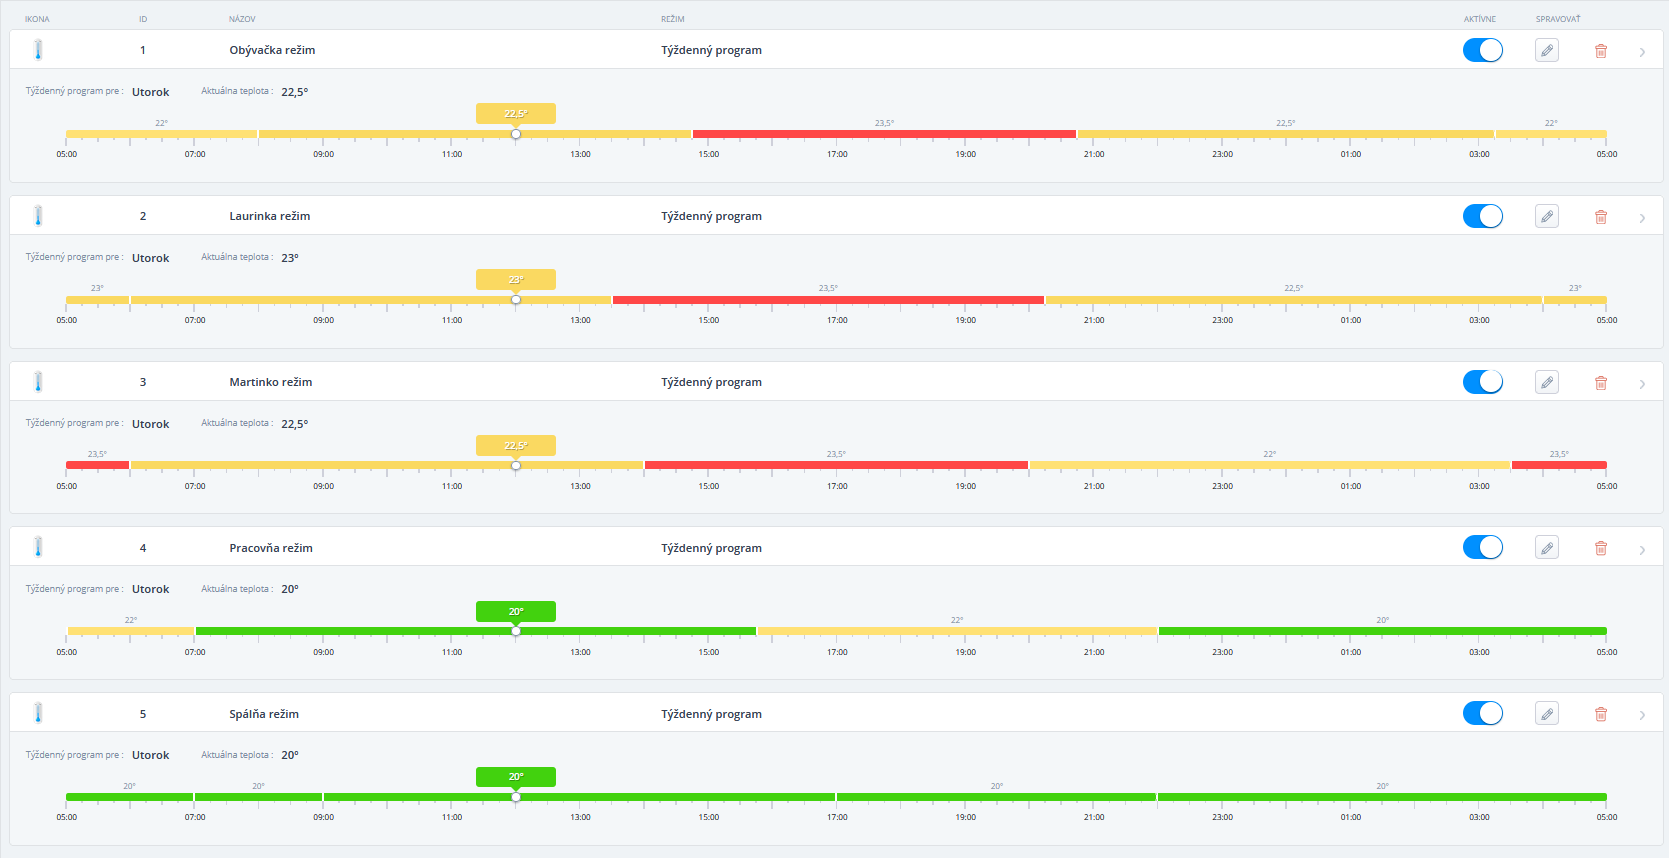Edit Laurinka režim using pencil icon
Screen dimensions: 1669x858
(1546, 216)
